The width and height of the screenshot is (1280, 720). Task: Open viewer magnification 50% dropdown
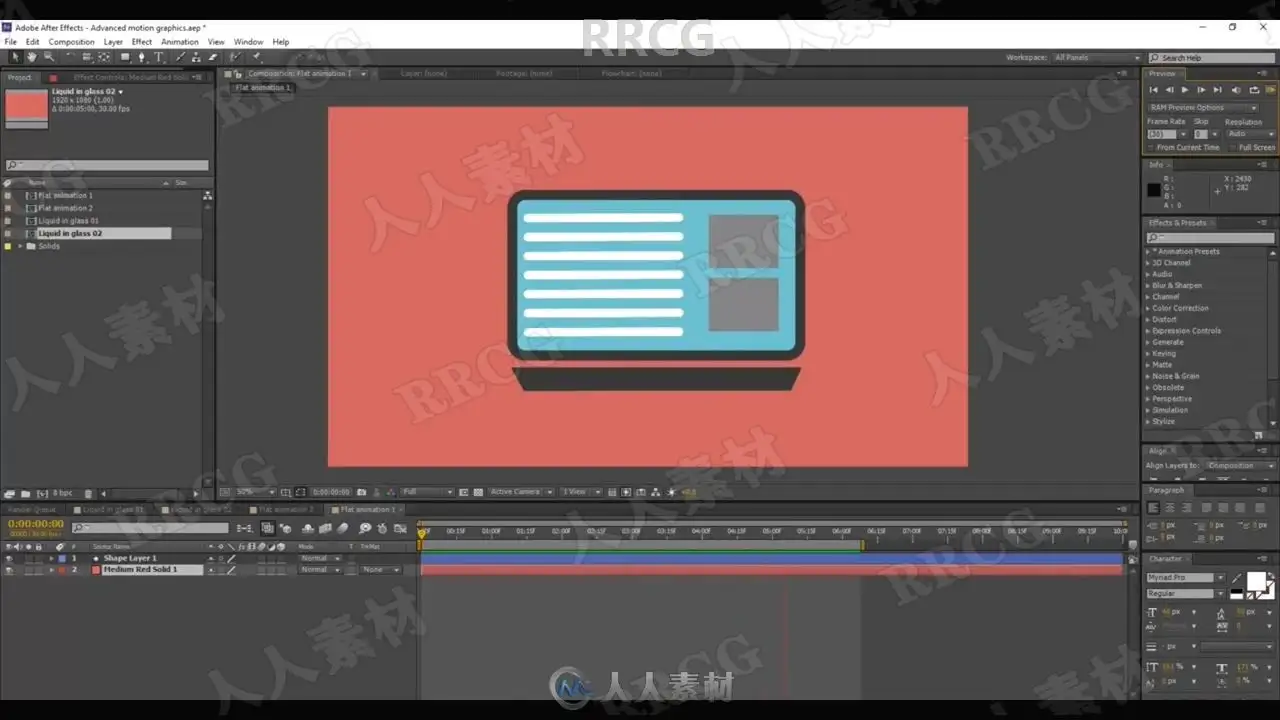coord(256,492)
